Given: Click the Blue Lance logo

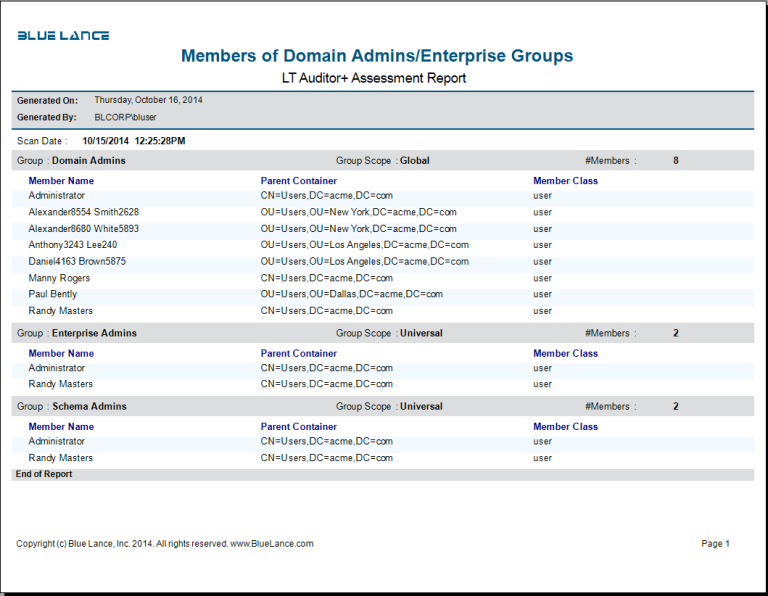Looking at the screenshot, I should pyautogui.click(x=63, y=36).
